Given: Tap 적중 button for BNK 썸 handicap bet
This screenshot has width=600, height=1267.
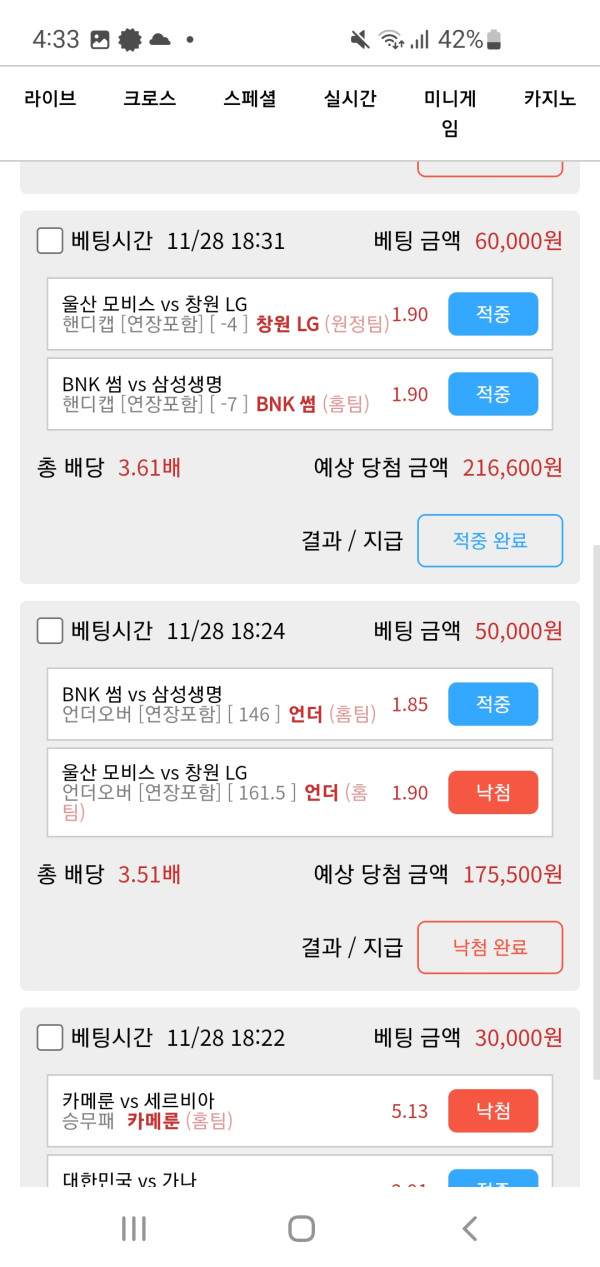Looking at the screenshot, I should pos(493,394).
